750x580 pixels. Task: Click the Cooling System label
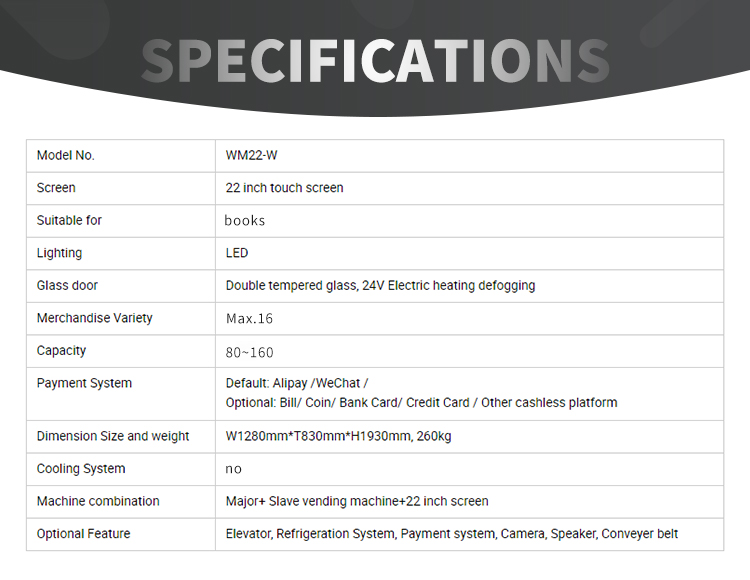81,469
